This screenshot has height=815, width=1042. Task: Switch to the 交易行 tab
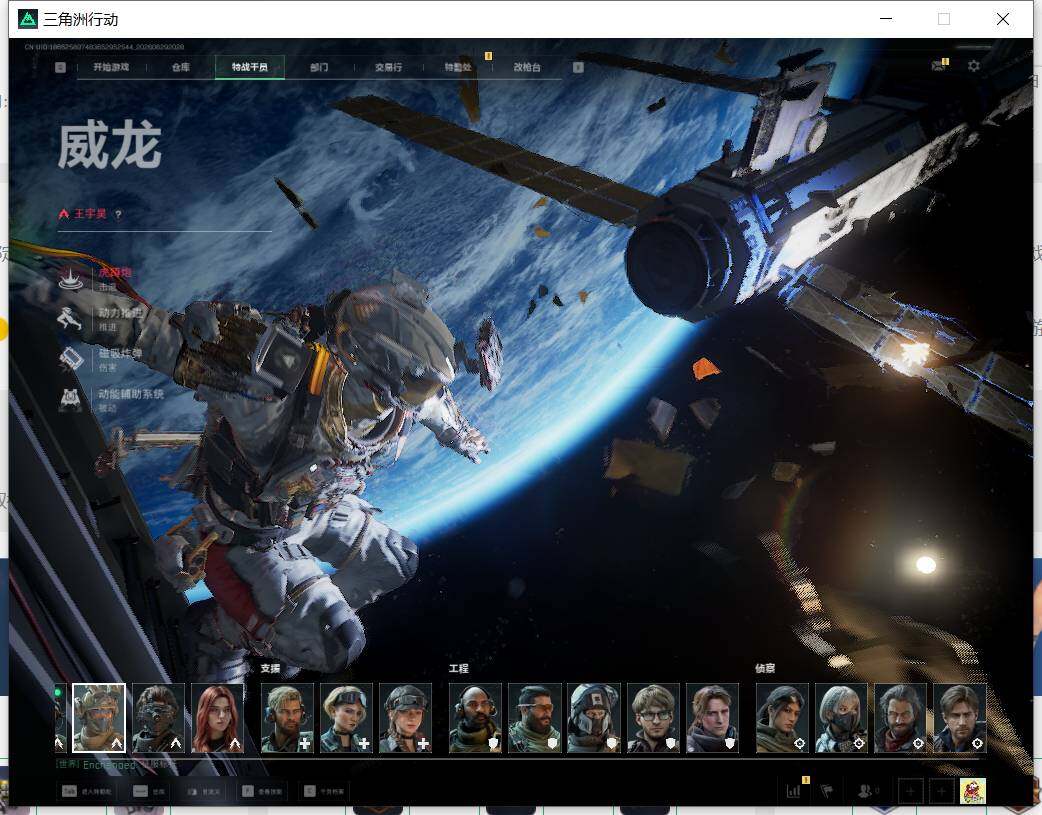388,67
